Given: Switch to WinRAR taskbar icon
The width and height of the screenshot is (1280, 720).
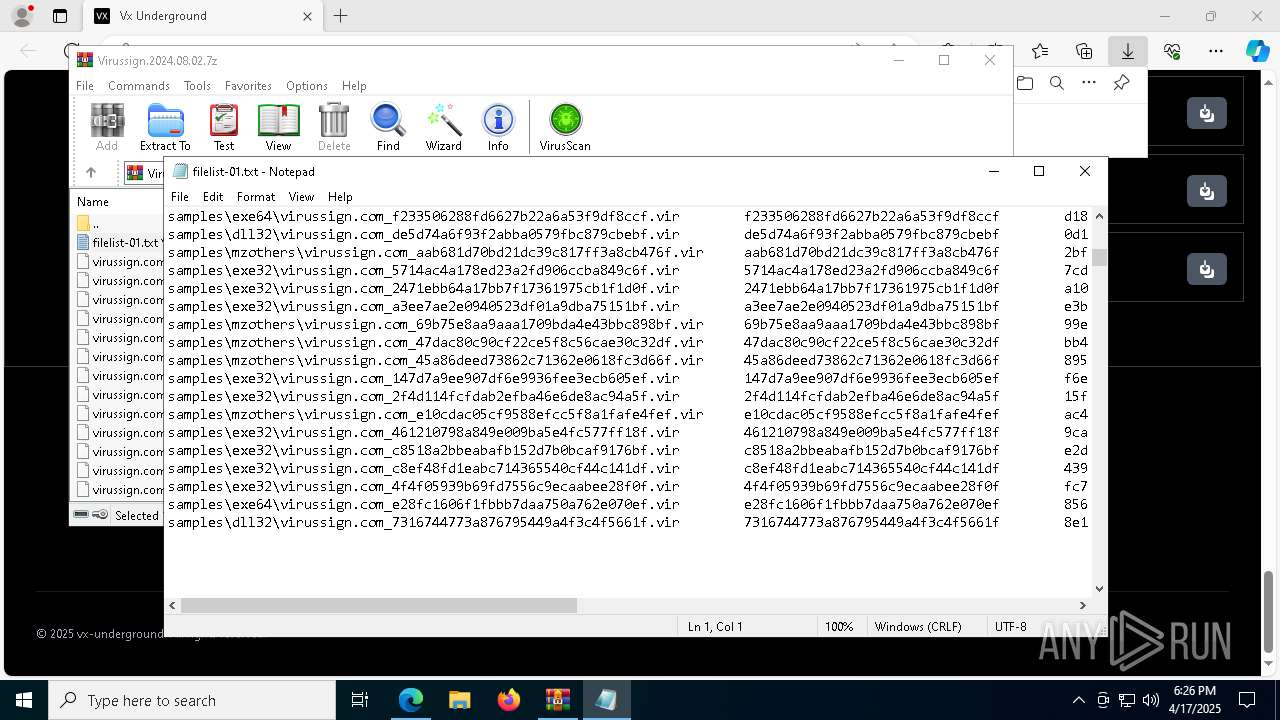Looking at the screenshot, I should [557, 700].
